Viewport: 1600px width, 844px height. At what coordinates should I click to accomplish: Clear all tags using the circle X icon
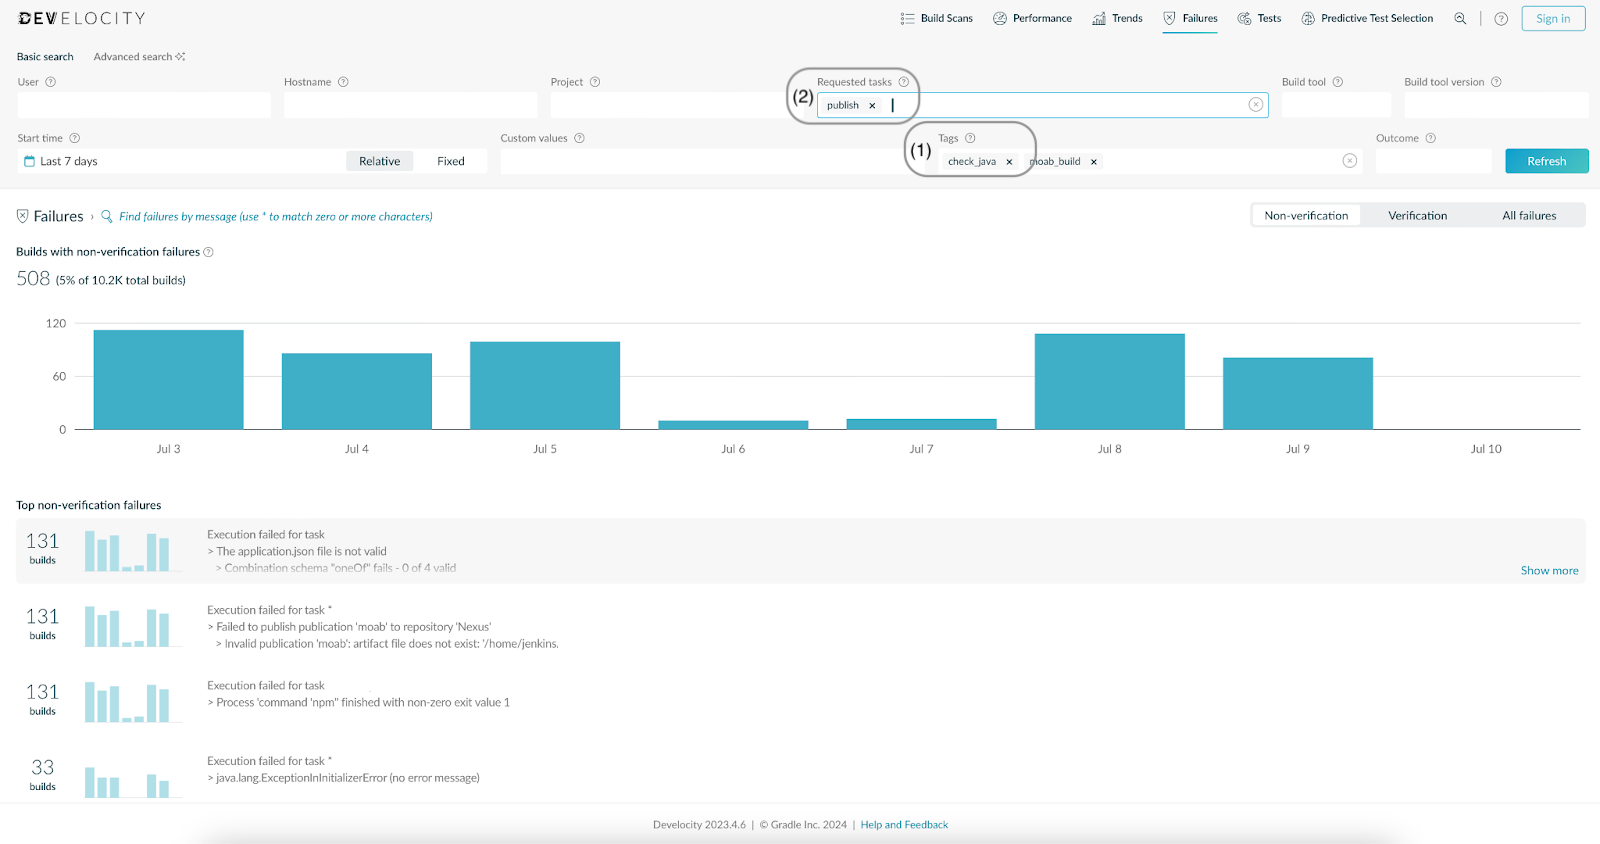(x=1350, y=161)
